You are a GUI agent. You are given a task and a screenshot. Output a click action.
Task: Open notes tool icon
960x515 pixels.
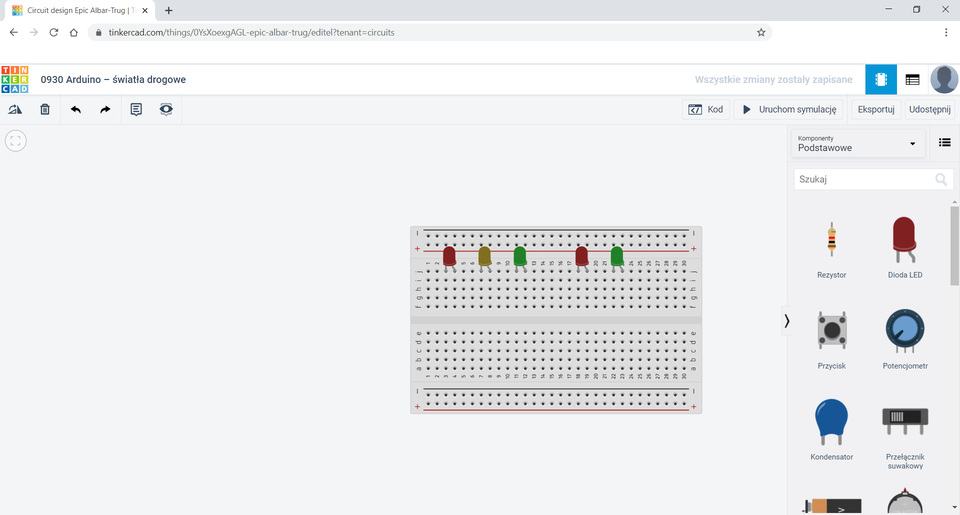coord(136,110)
